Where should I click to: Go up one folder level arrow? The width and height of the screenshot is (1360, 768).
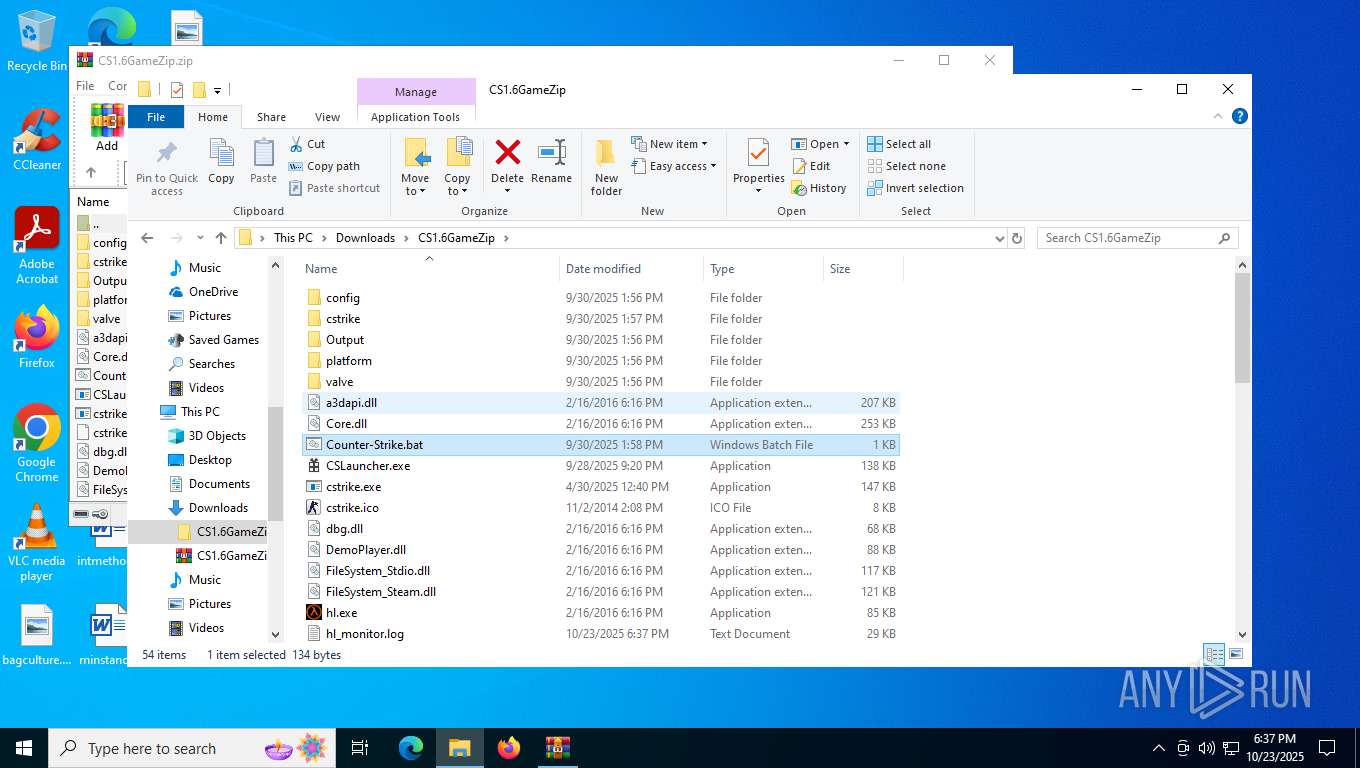[x=221, y=238]
